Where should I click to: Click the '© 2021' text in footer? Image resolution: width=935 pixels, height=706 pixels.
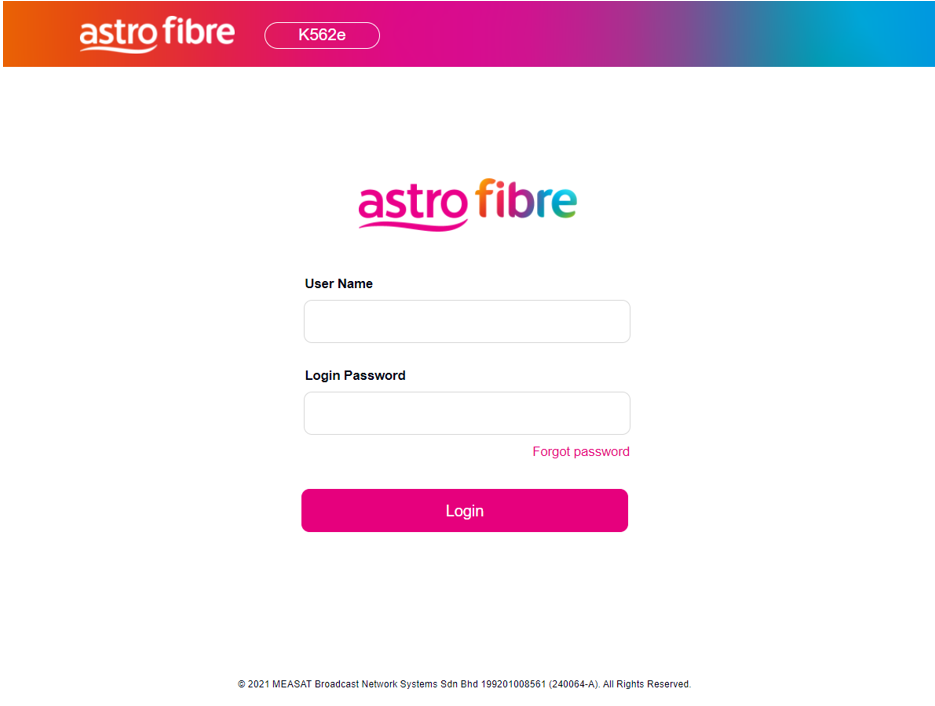255,685
